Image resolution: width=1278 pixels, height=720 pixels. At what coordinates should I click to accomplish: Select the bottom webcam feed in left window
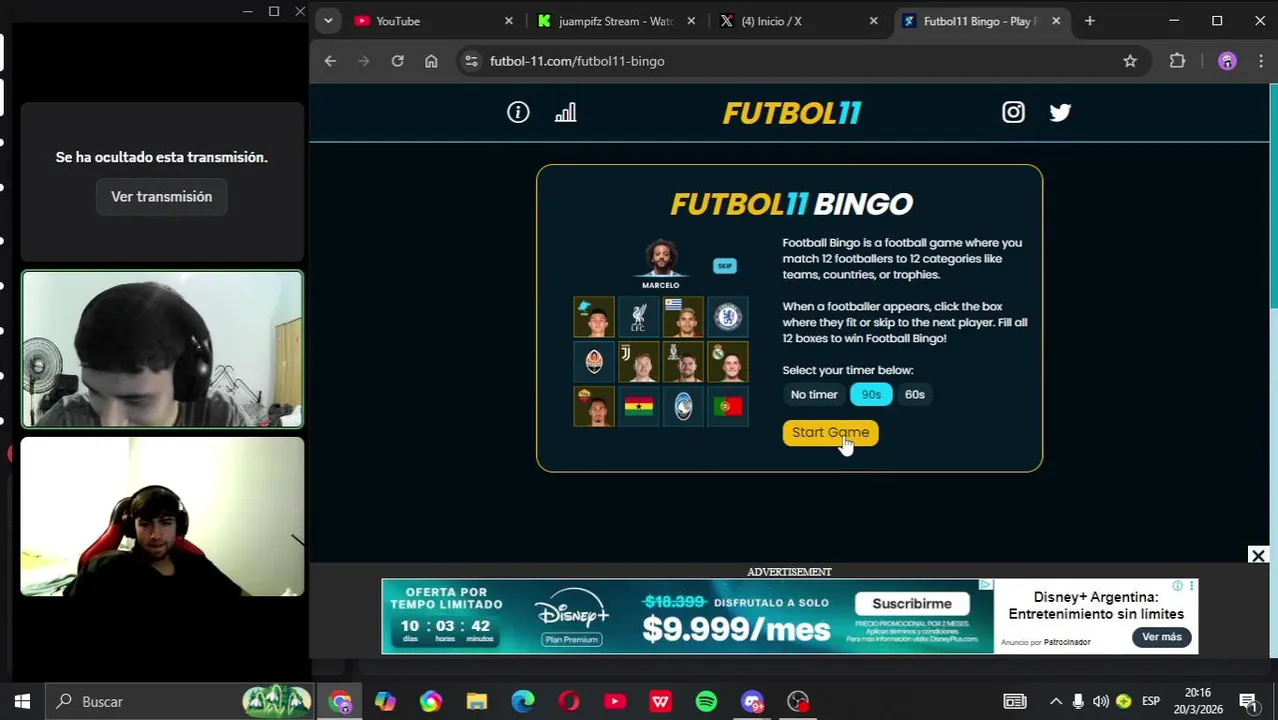[x=162, y=516]
